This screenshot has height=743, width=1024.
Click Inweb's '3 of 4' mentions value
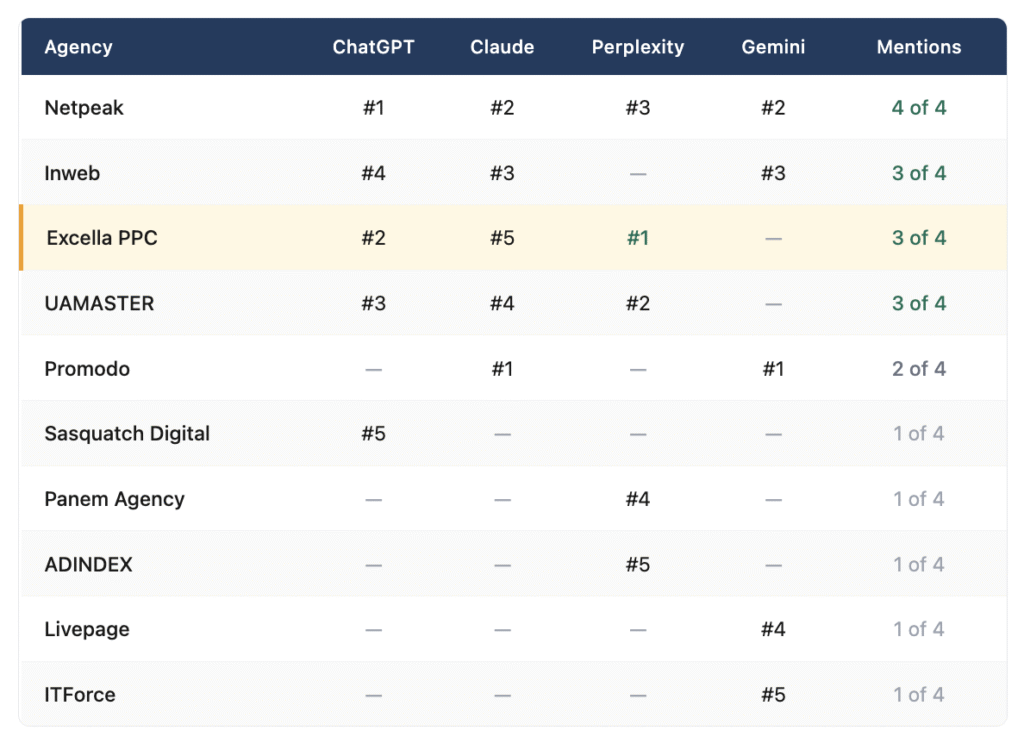[919, 173]
